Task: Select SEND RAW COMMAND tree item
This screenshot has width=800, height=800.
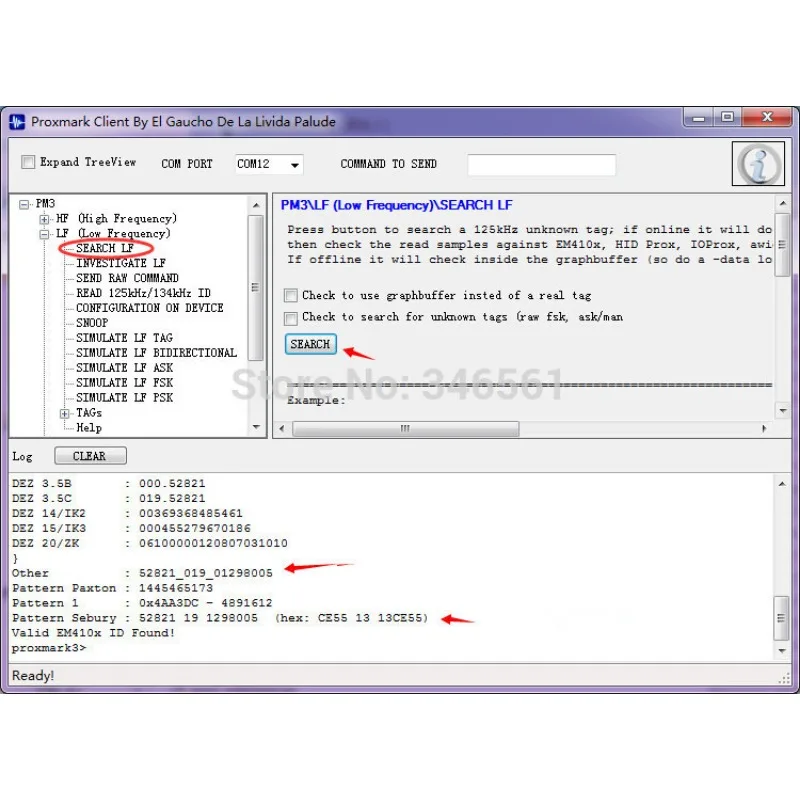Action: point(127,278)
